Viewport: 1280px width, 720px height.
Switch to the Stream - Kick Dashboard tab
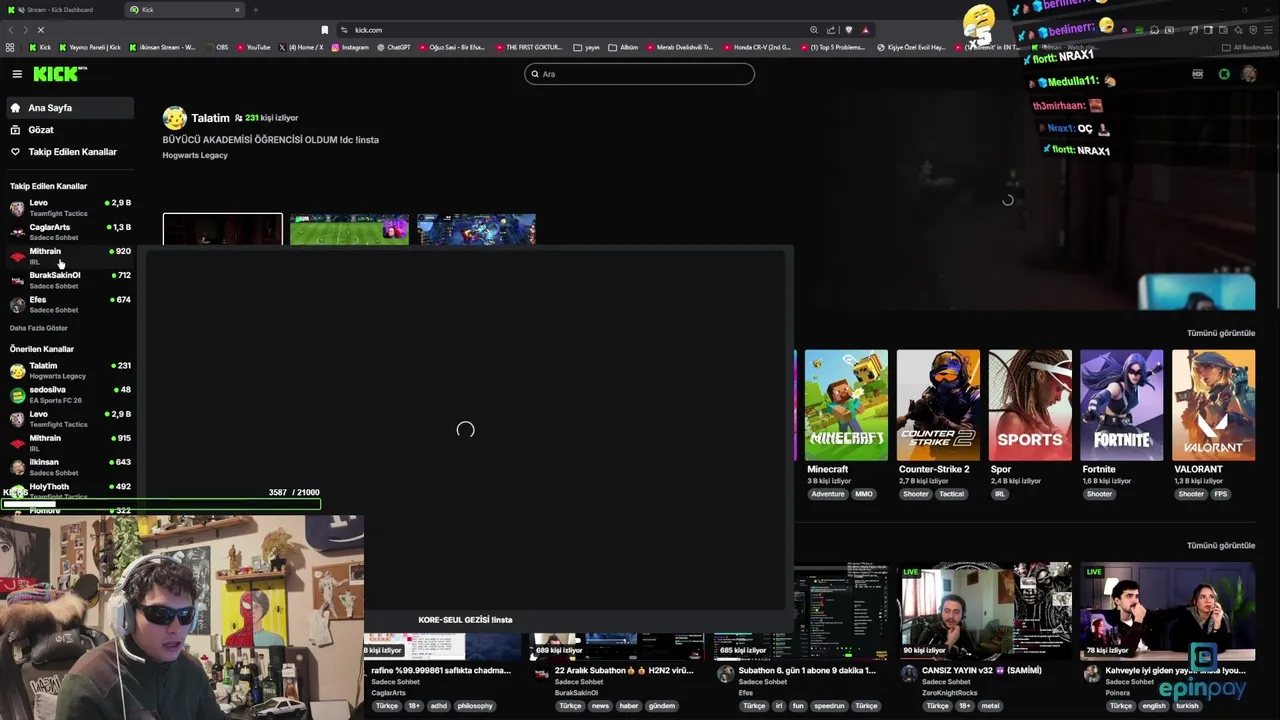62,10
